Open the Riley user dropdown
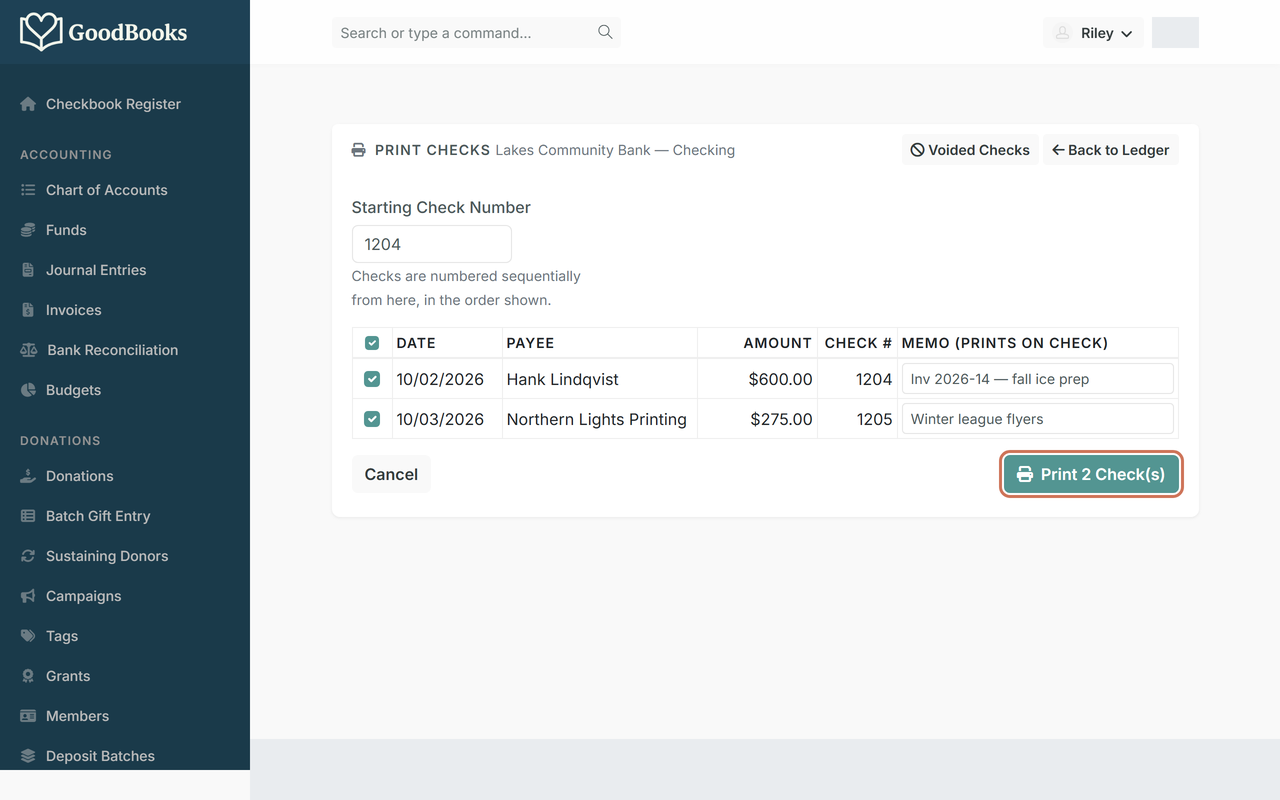The image size is (1280, 800). click(1093, 33)
